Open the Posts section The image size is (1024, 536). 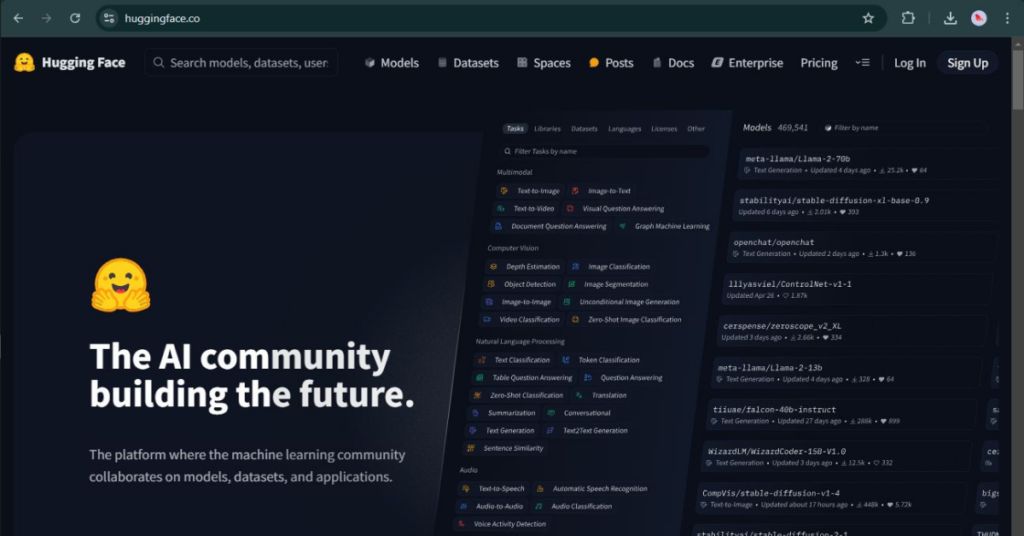(611, 63)
